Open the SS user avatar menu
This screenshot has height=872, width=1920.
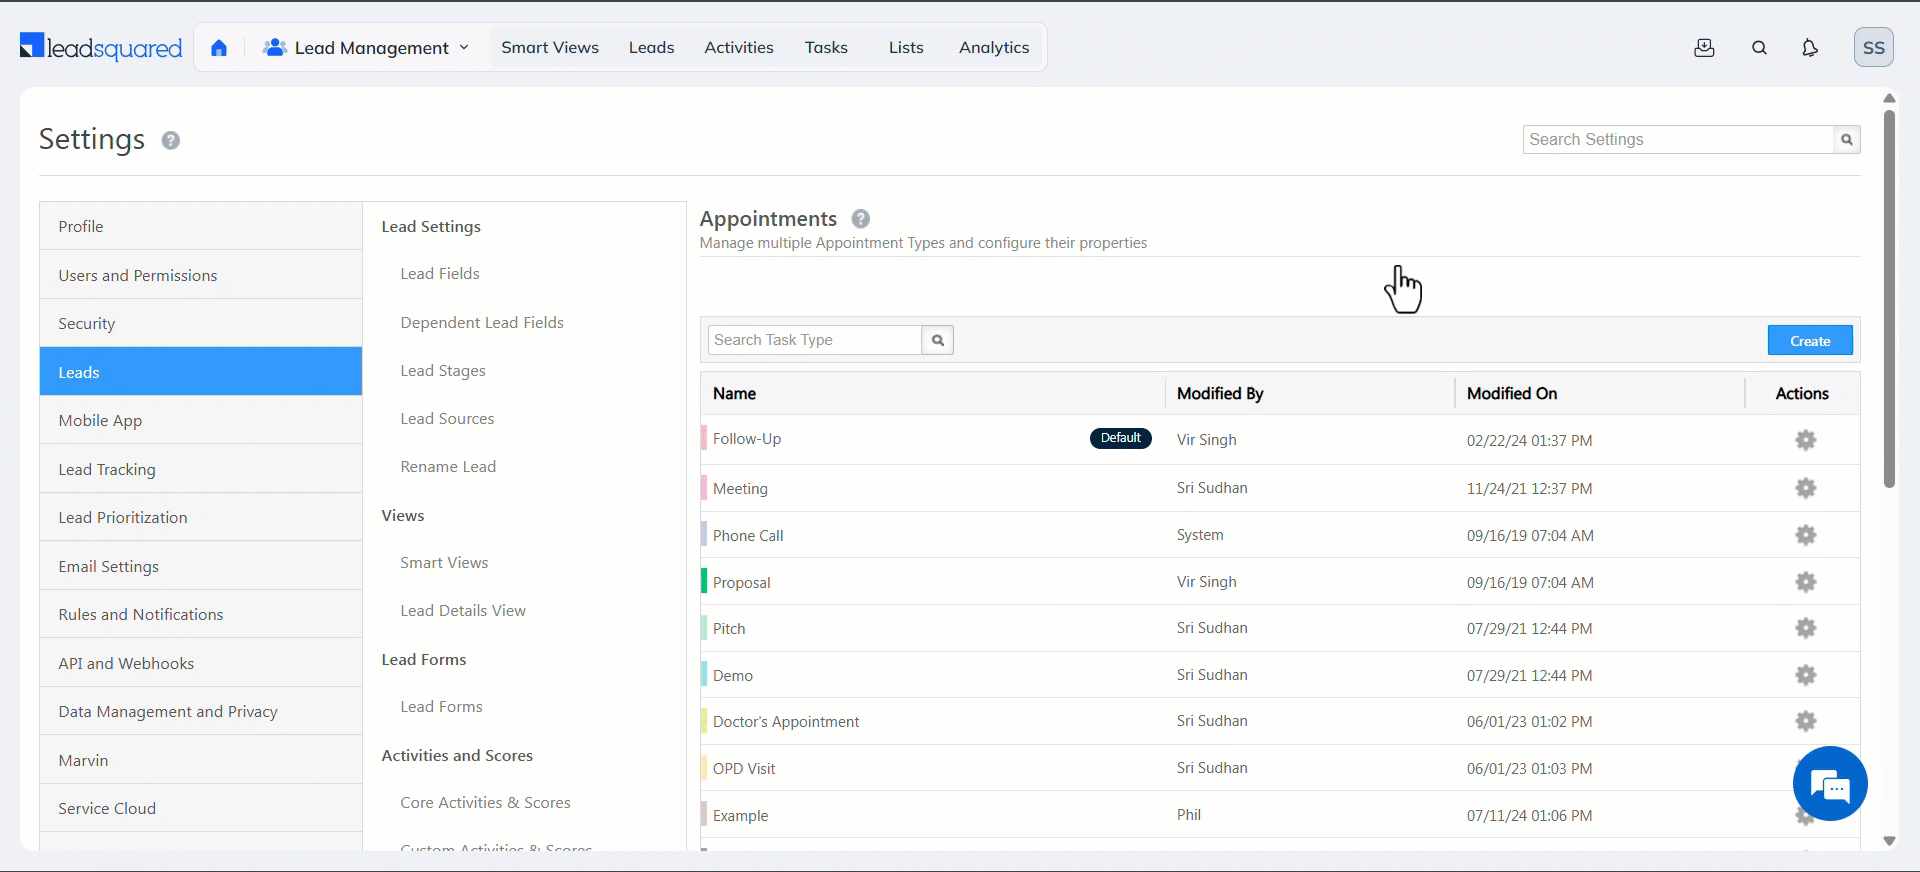pos(1874,47)
